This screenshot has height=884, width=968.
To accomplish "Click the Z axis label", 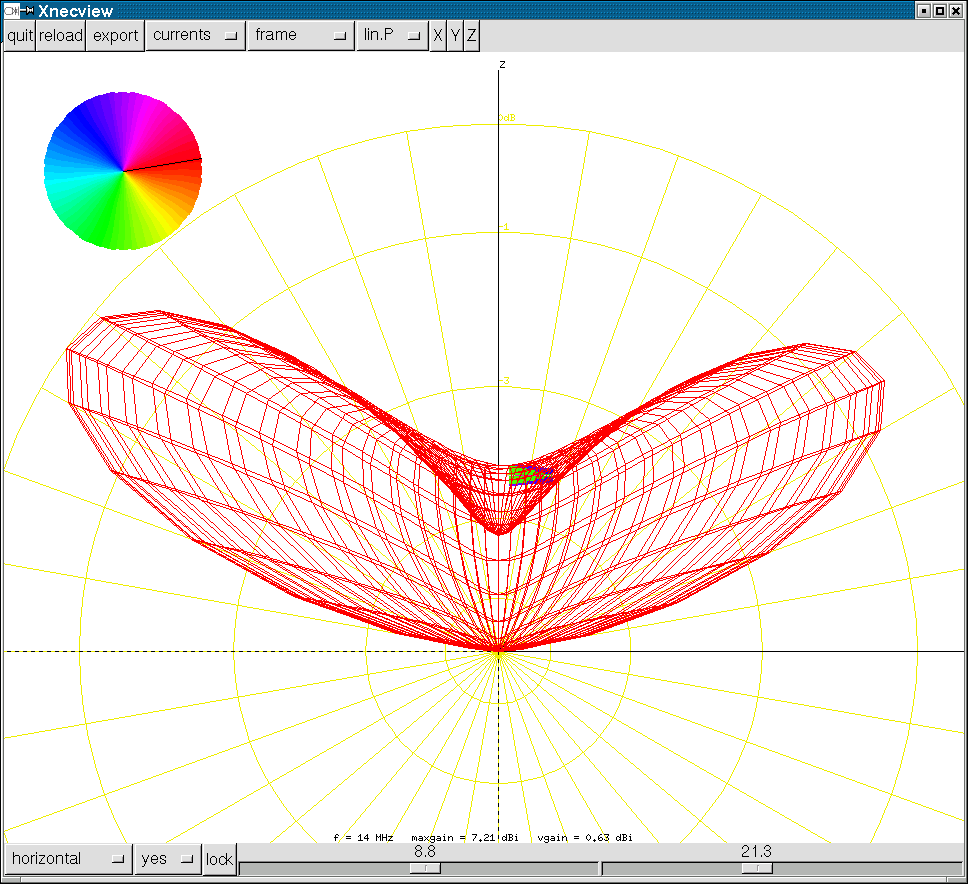I will click(x=503, y=64).
